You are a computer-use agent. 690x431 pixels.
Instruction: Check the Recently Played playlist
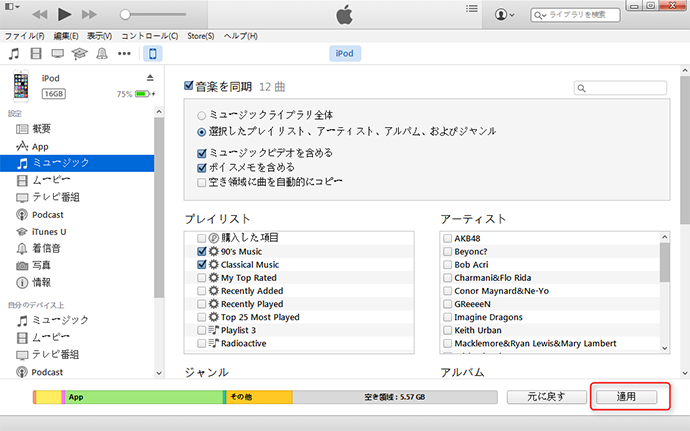[202, 304]
